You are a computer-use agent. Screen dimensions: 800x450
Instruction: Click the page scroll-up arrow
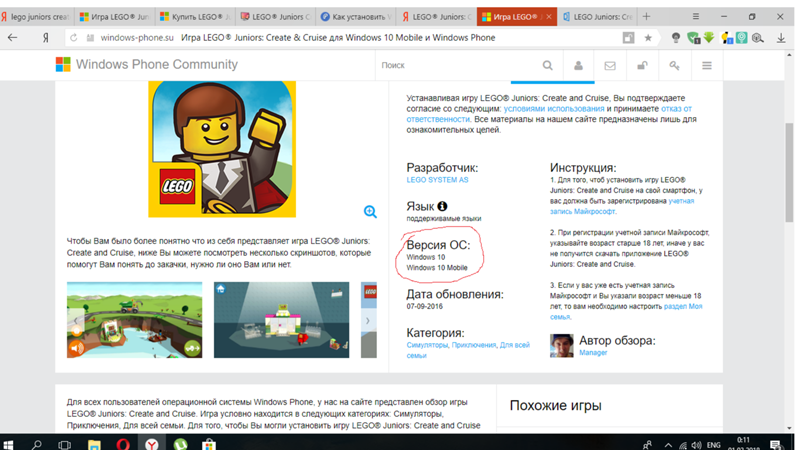click(789, 55)
